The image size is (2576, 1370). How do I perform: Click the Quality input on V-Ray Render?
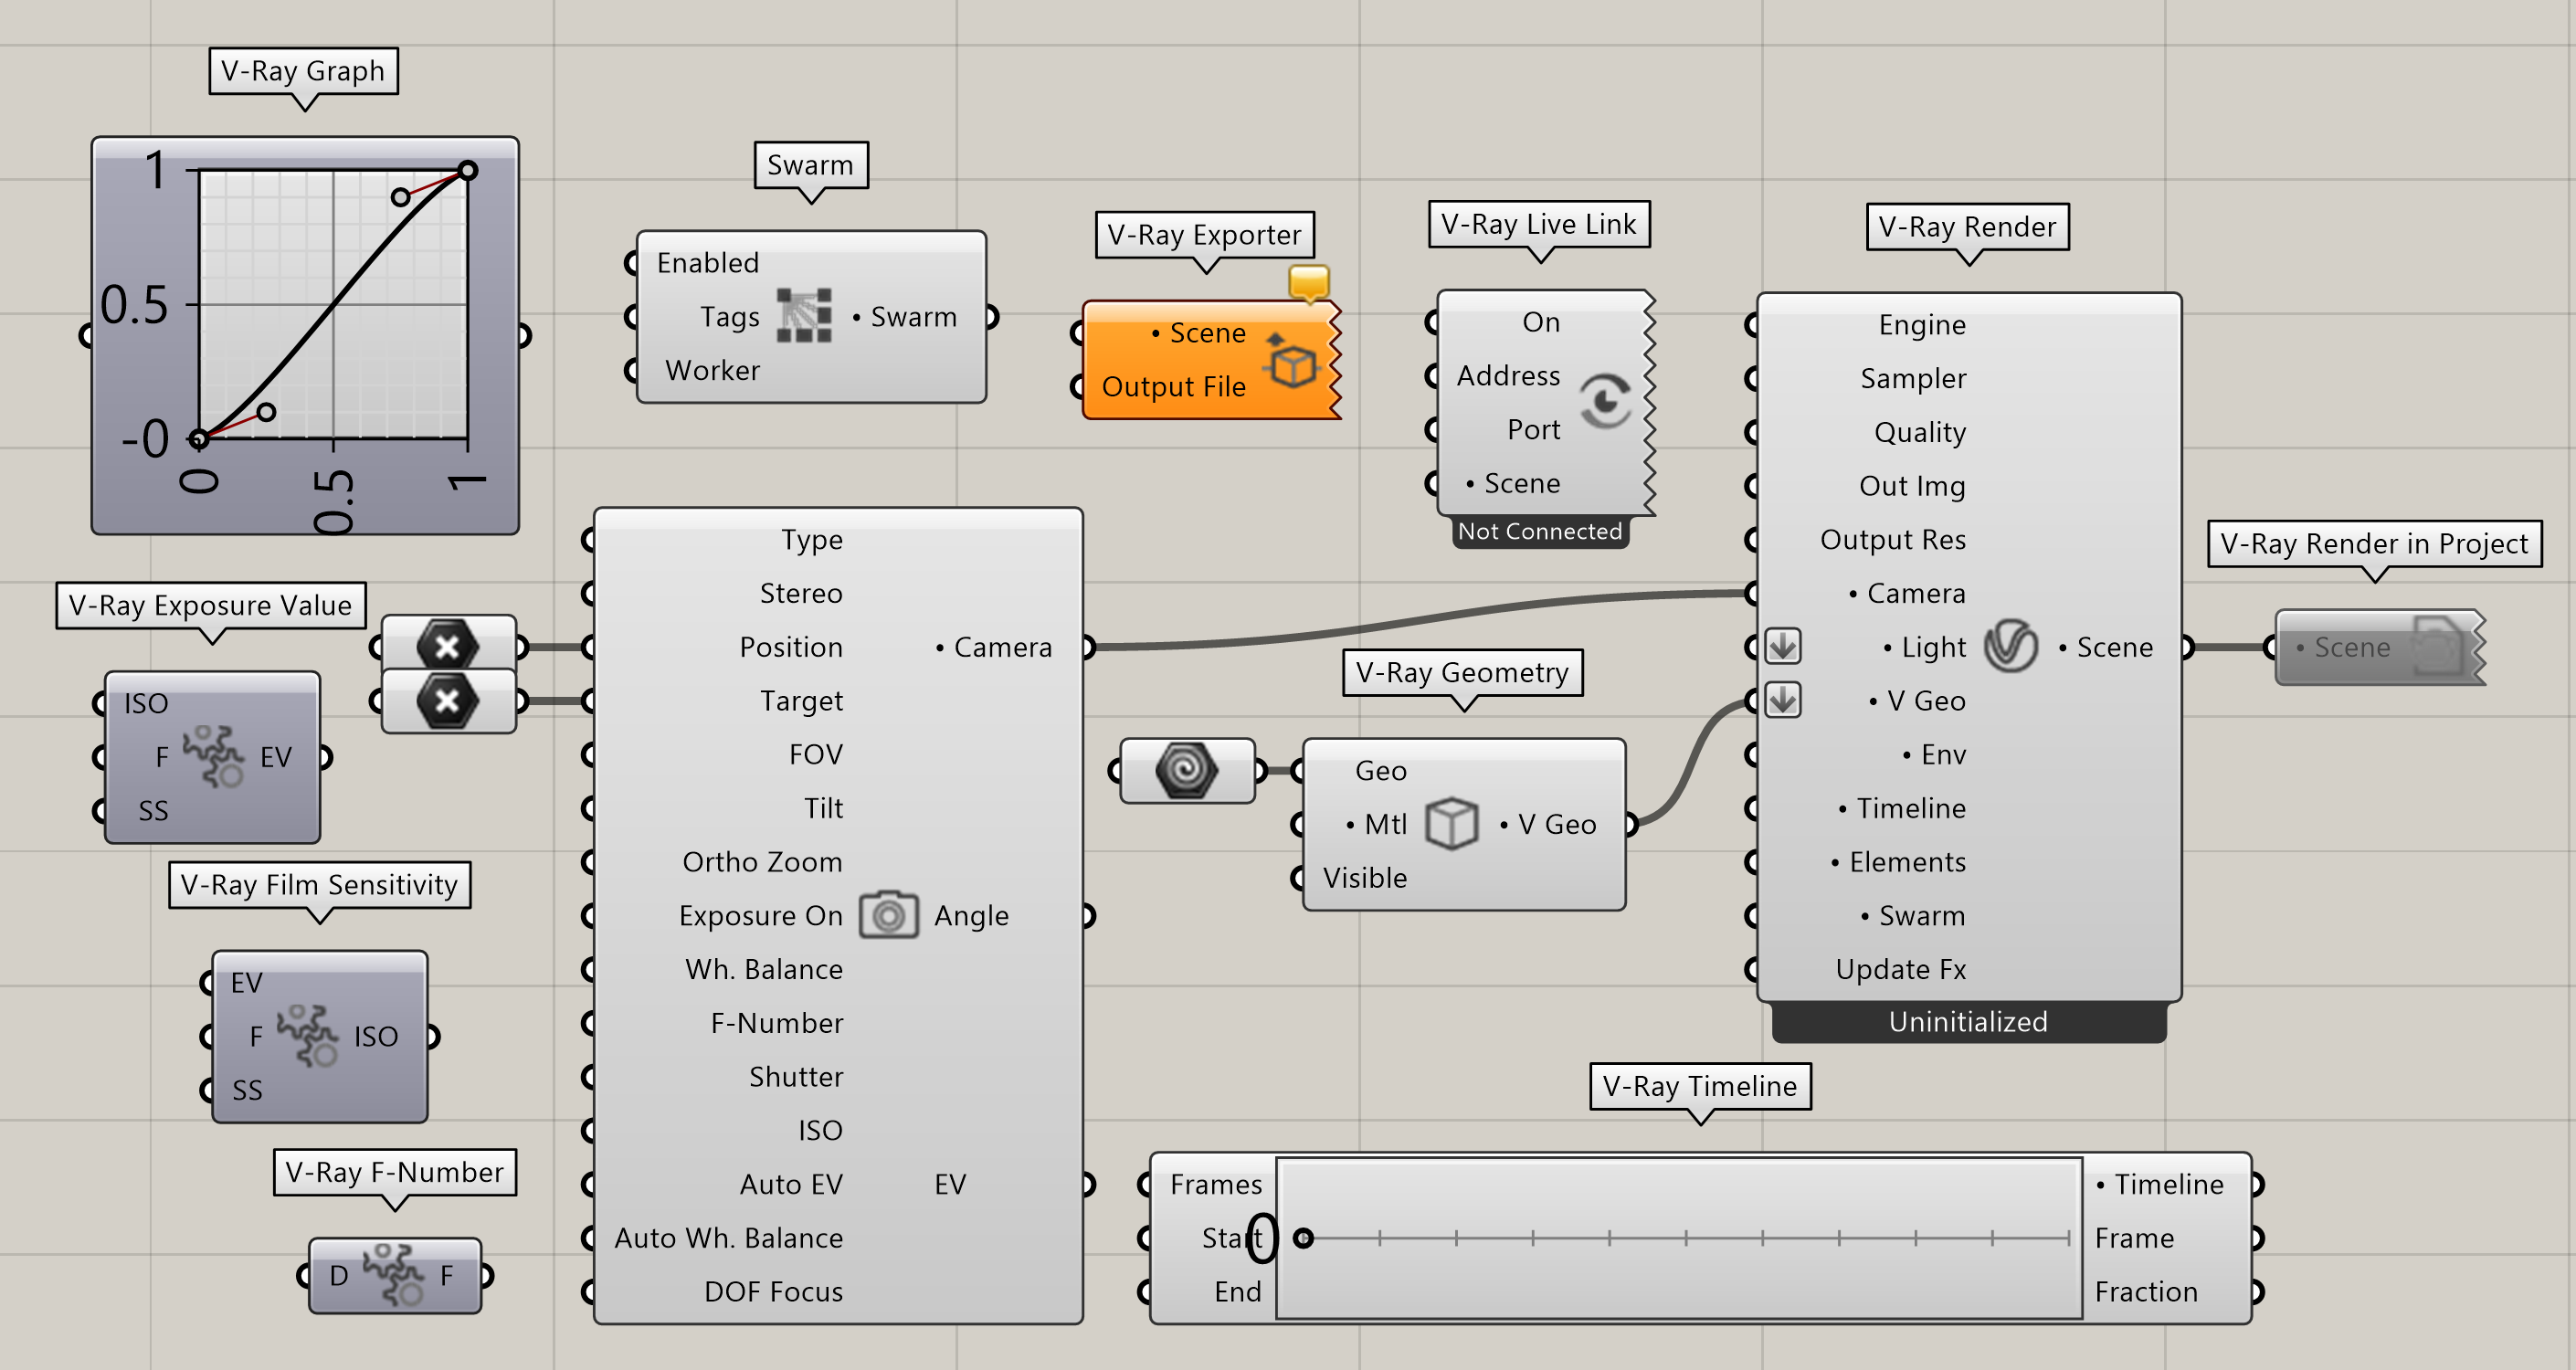[1919, 432]
